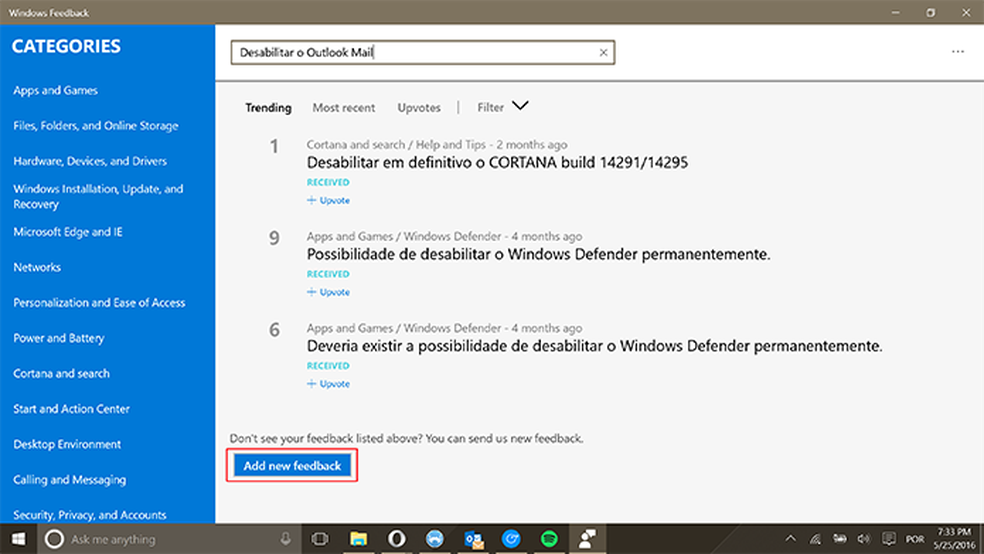This screenshot has height=554, width=984.
Task: Open the network tray icon
Action: pos(815,539)
